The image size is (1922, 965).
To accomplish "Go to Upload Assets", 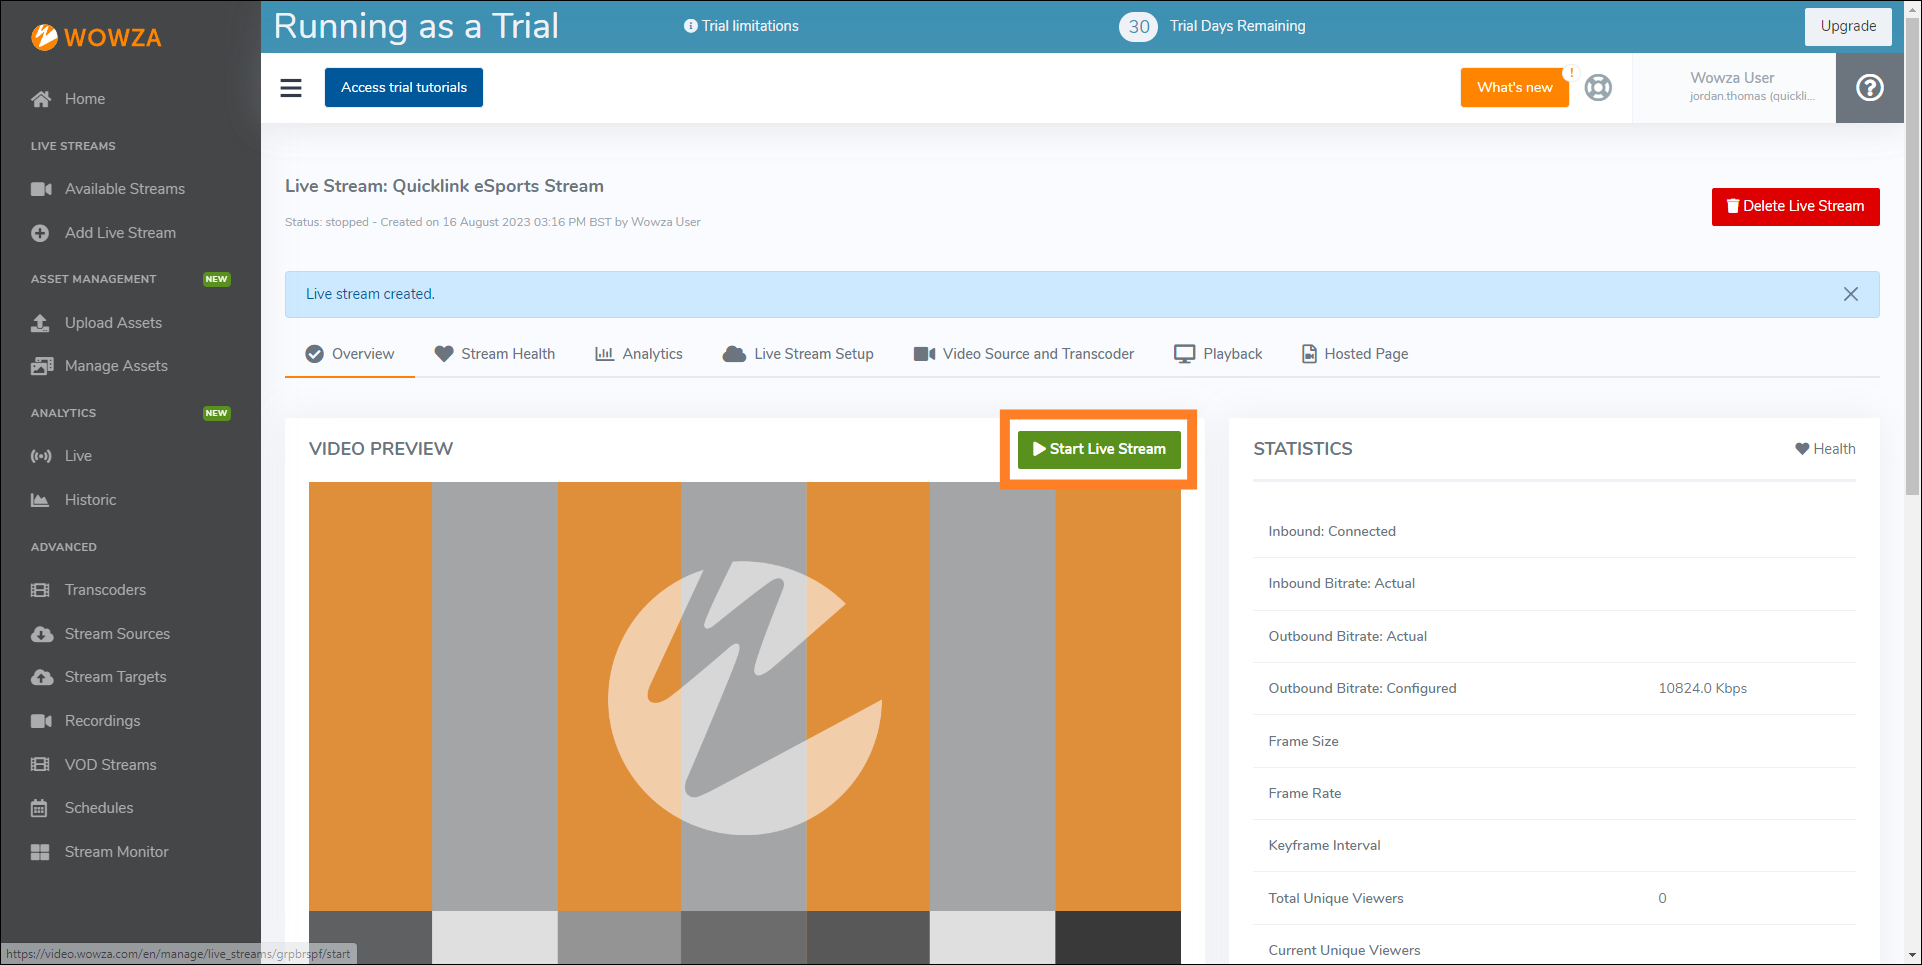I will pyautogui.click(x=113, y=323).
